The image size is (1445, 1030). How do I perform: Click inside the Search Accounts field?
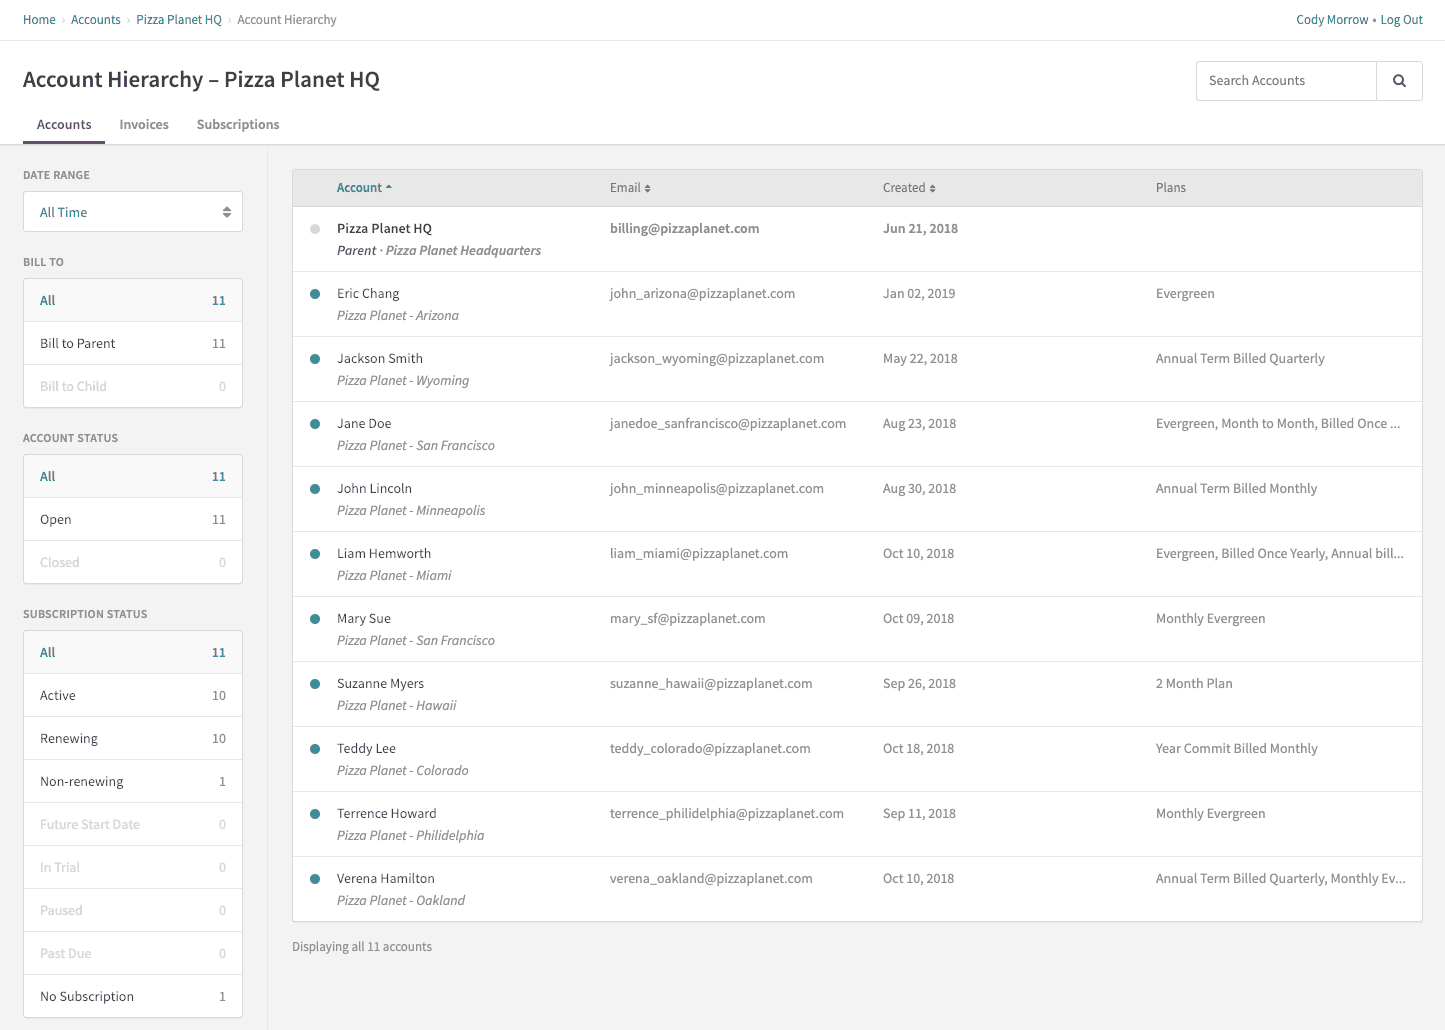1286,80
